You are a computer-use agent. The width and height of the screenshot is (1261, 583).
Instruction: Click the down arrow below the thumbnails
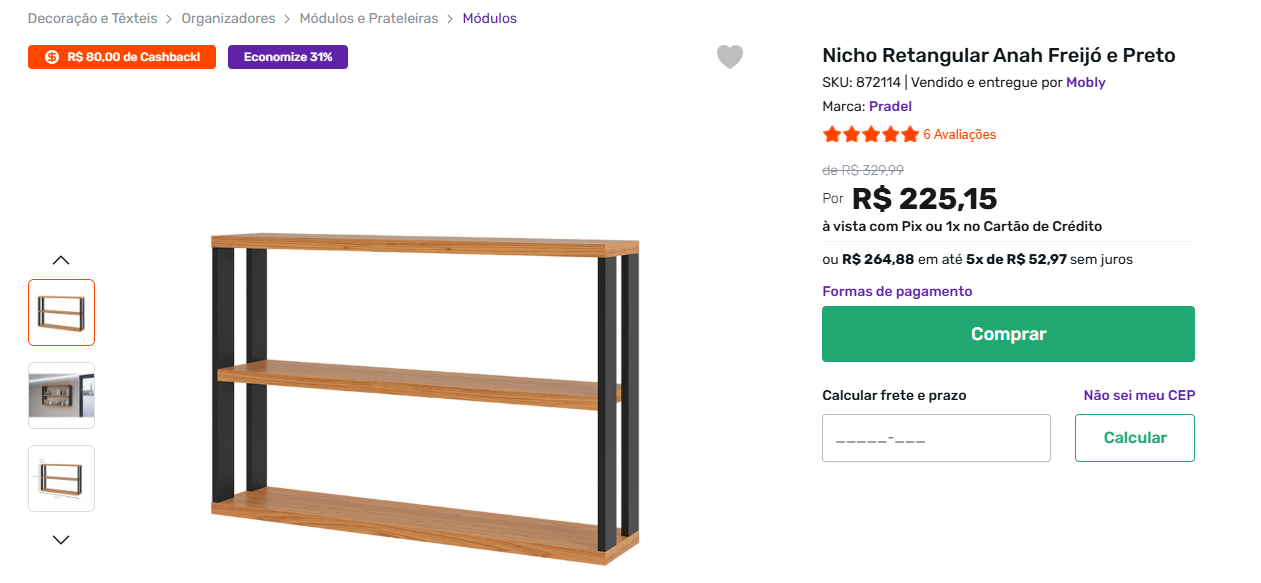(x=60, y=539)
